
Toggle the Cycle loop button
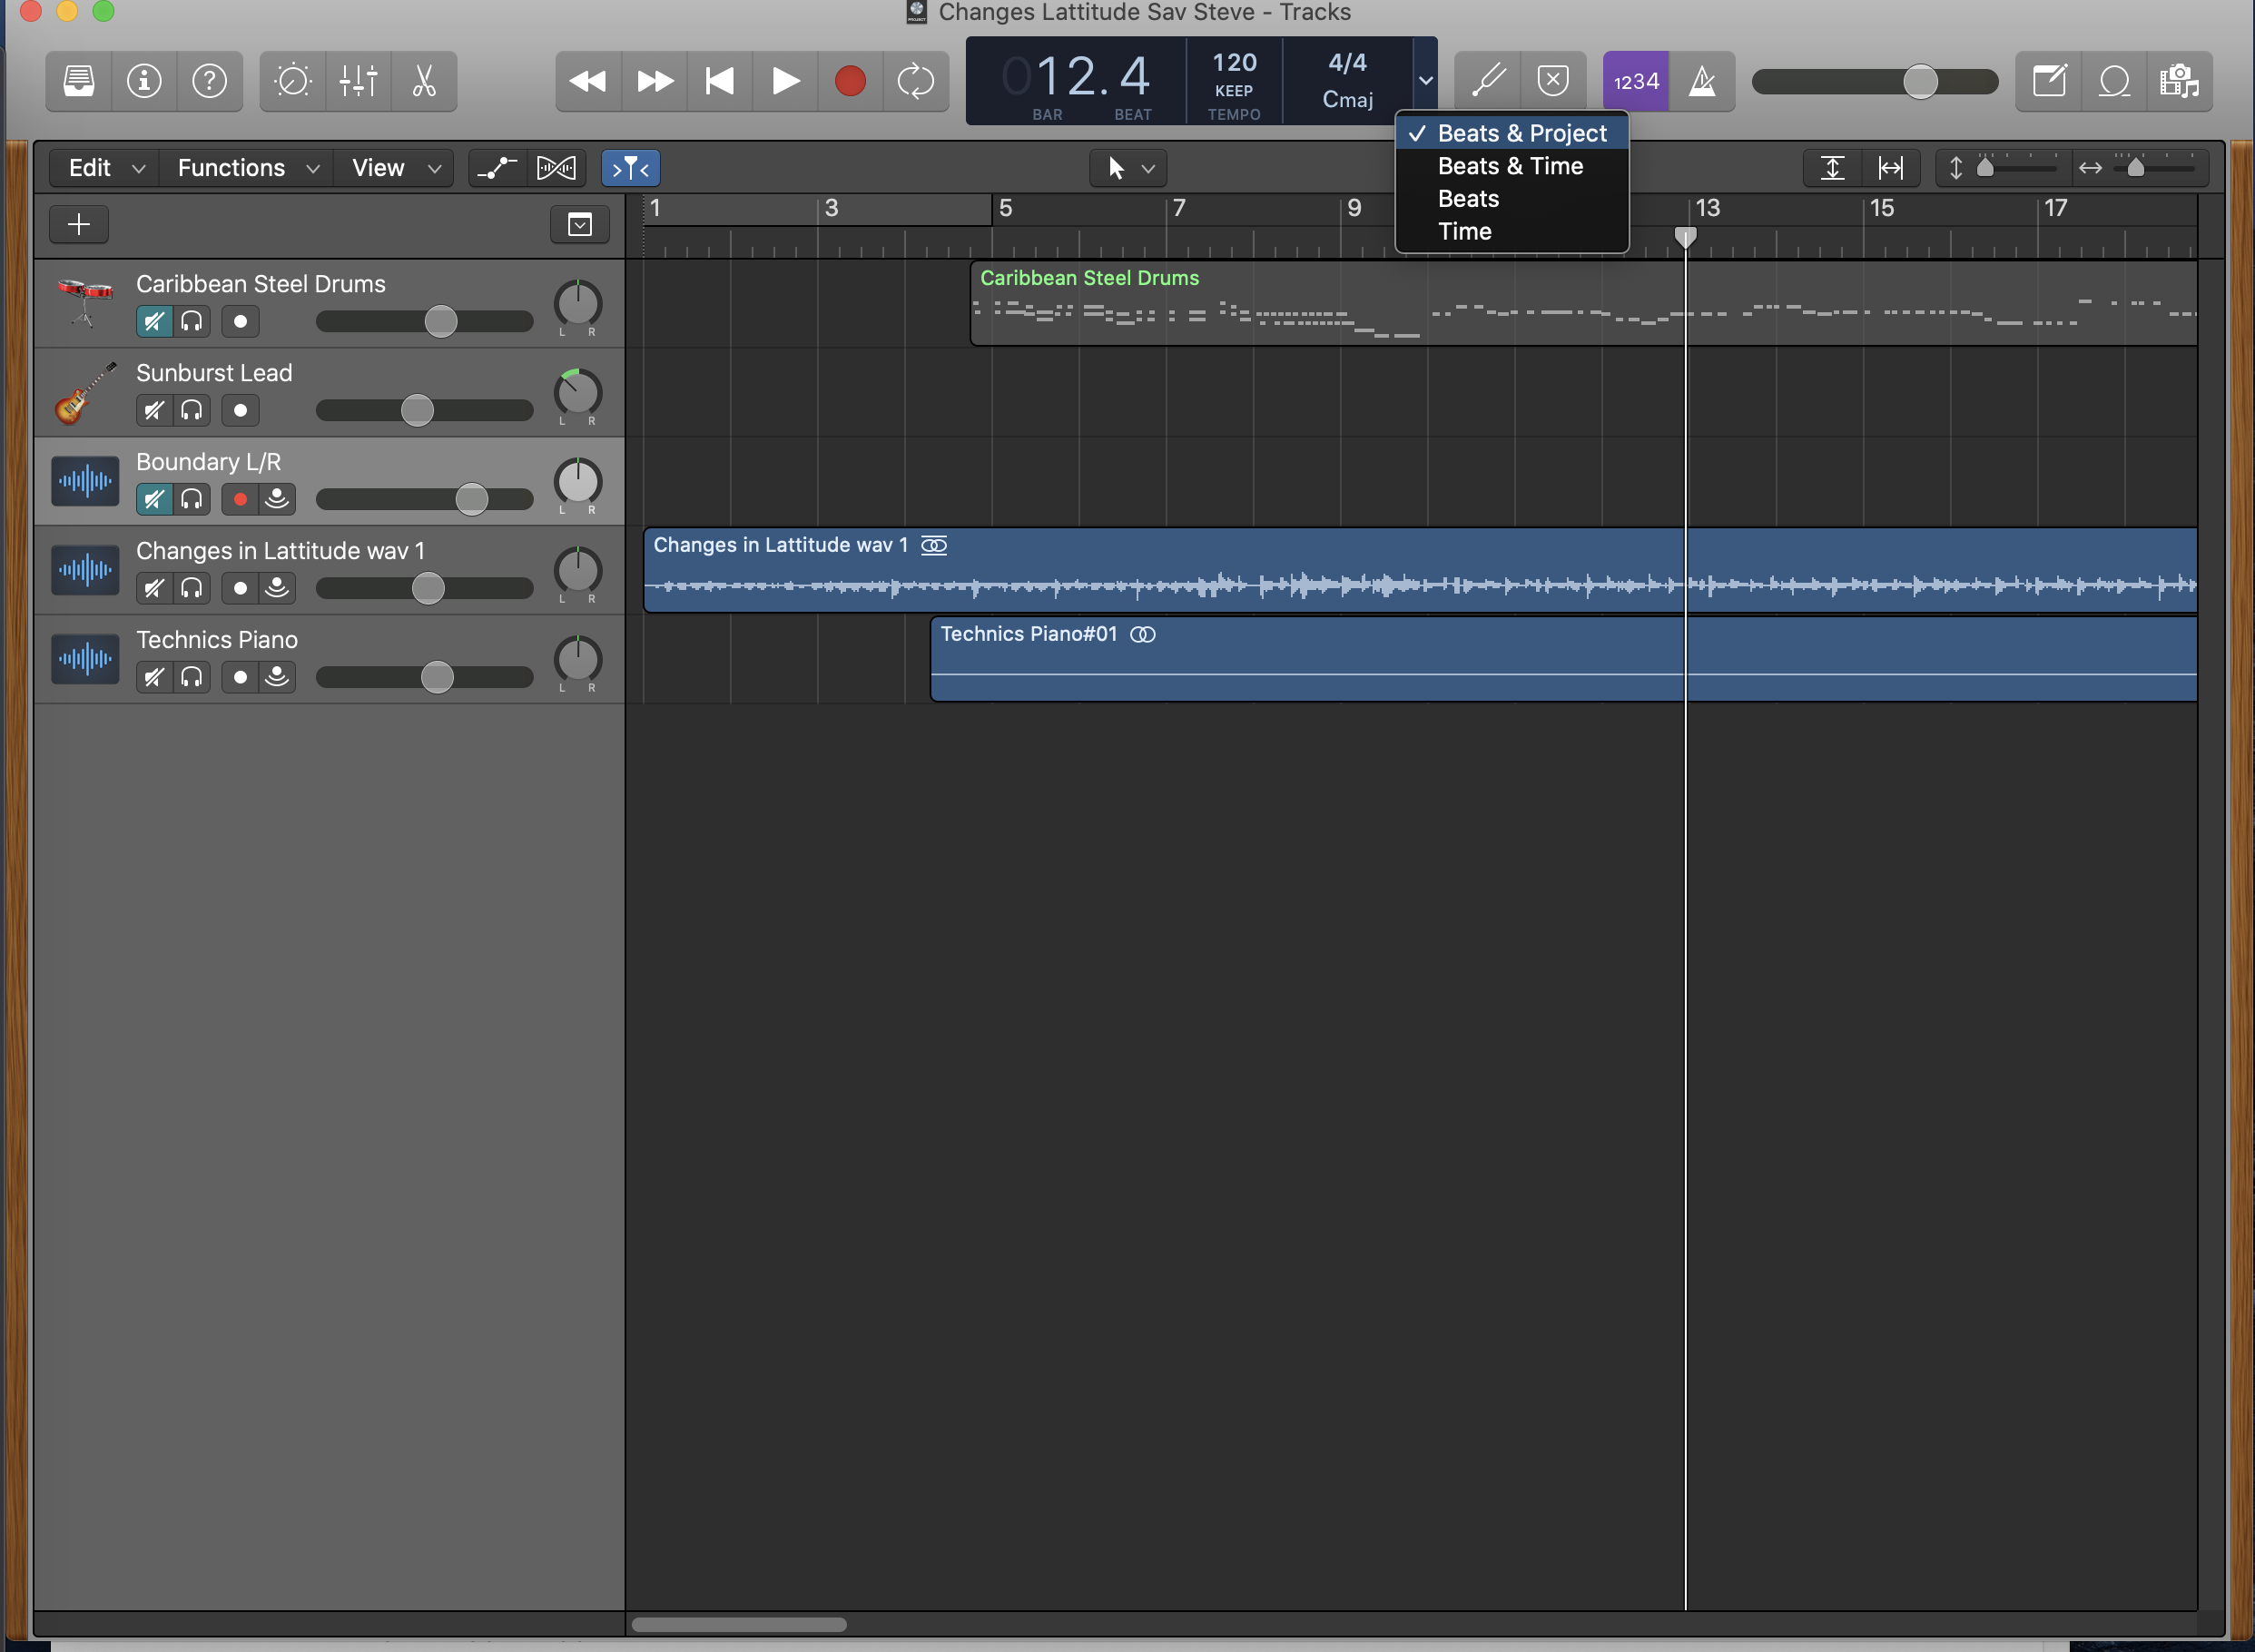tap(915, 81)
